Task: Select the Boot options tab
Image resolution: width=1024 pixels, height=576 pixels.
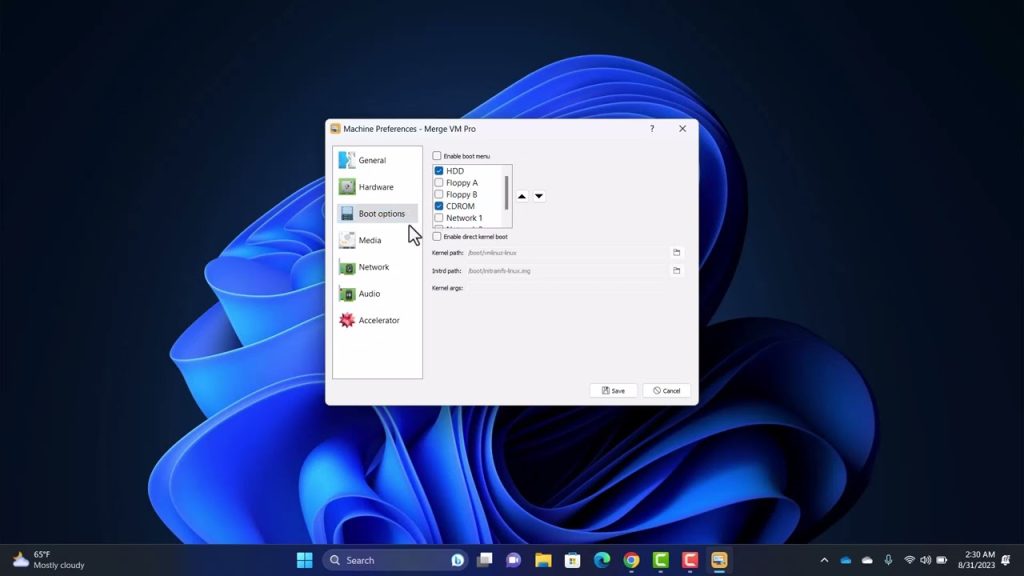Action: (x=381, y=214)
